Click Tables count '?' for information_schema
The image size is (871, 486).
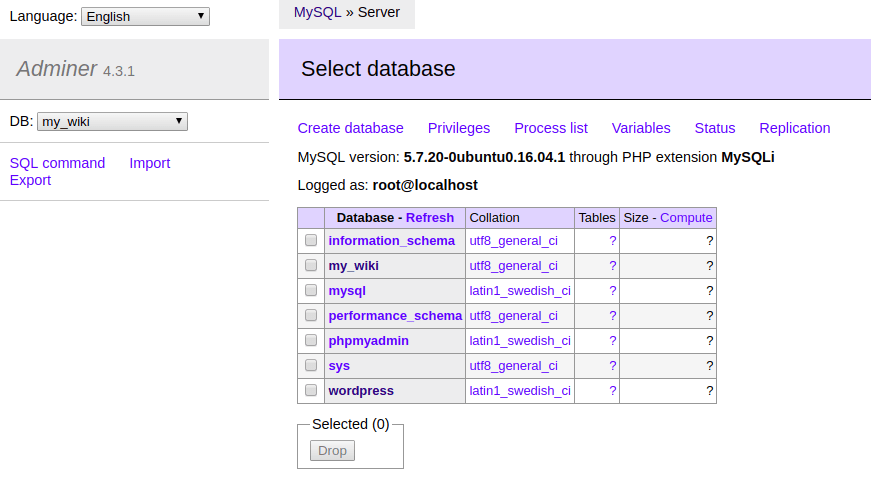tap(612, 241)
